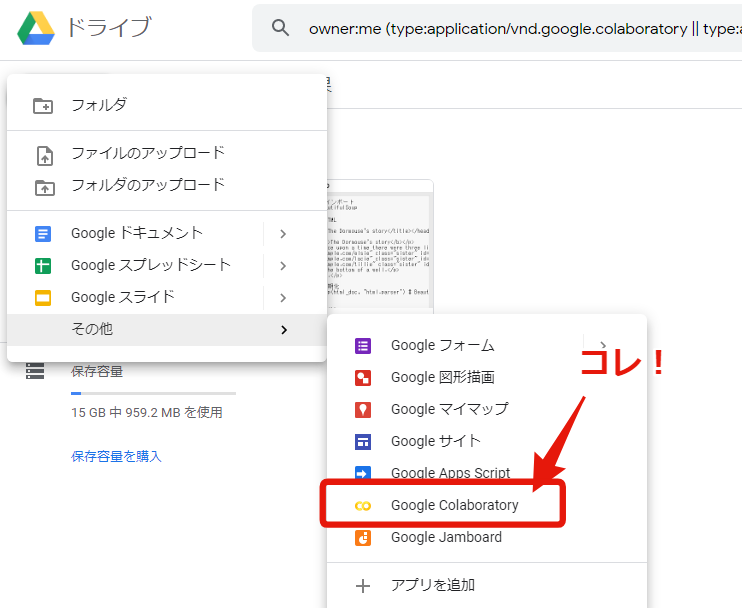This screenshot has height=608, width=742.
Task: Click the yellow Google Slides icon
Action: click(x=43, y=298)
